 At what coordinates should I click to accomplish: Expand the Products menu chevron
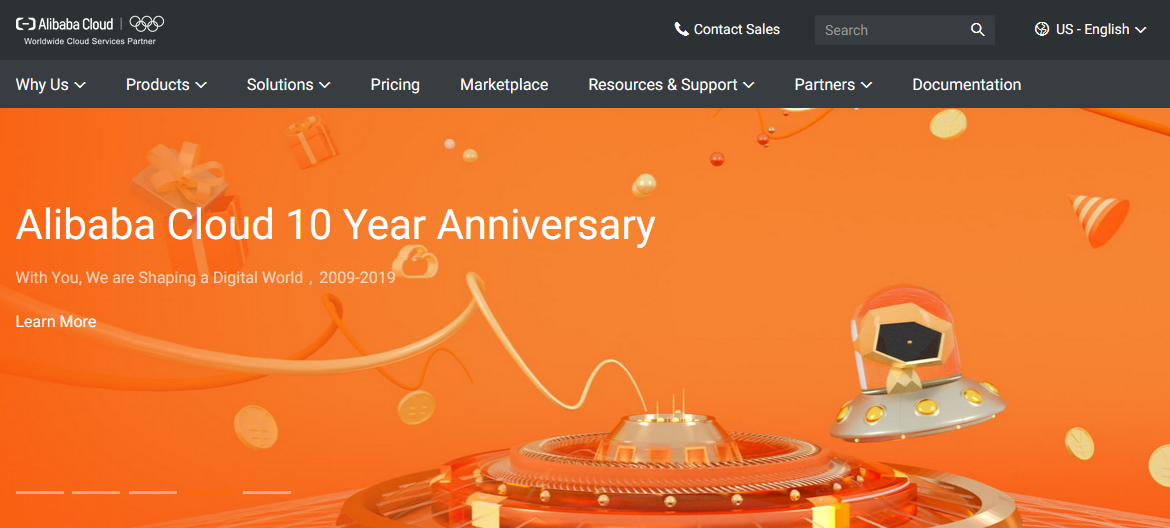click(201, 85)
